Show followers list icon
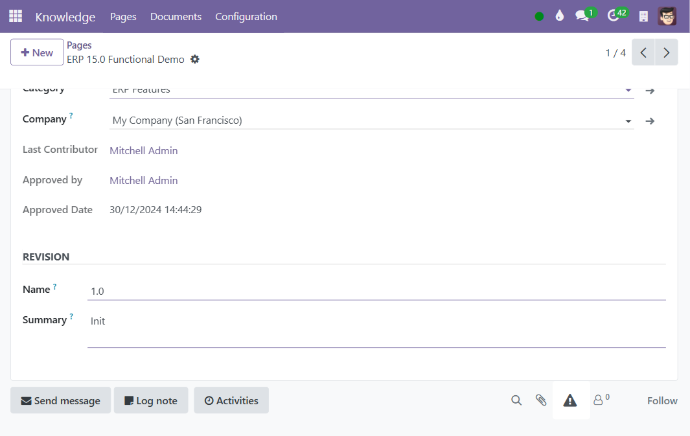Viewport: 690px width, 436px height. pos(600,400)
